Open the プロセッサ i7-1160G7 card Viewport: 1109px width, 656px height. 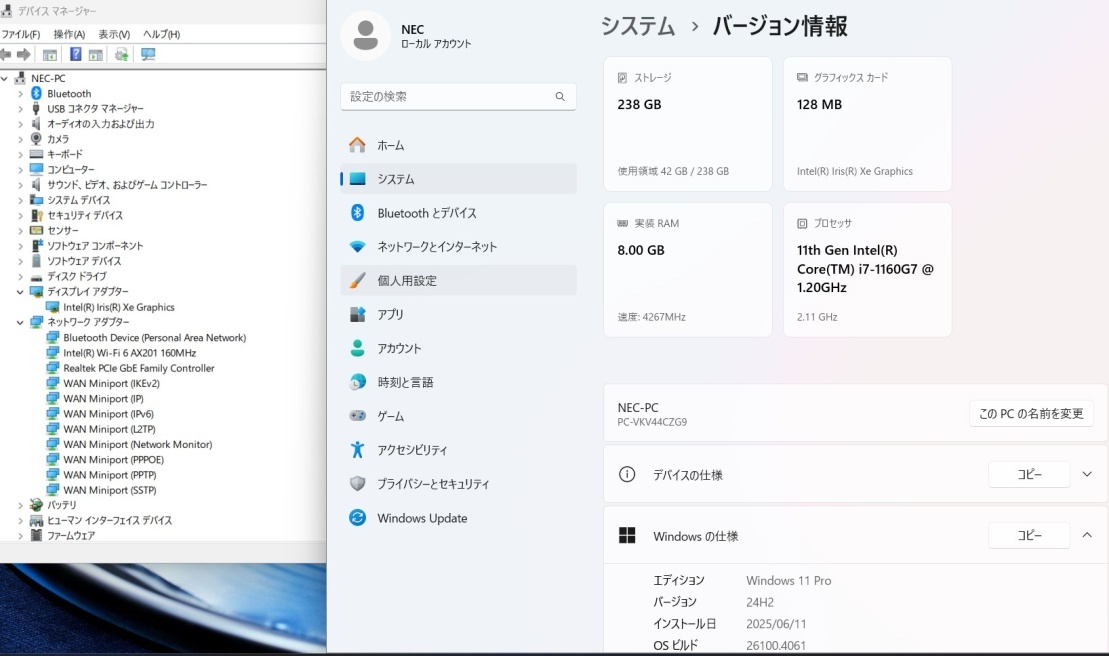pos(867,269)
